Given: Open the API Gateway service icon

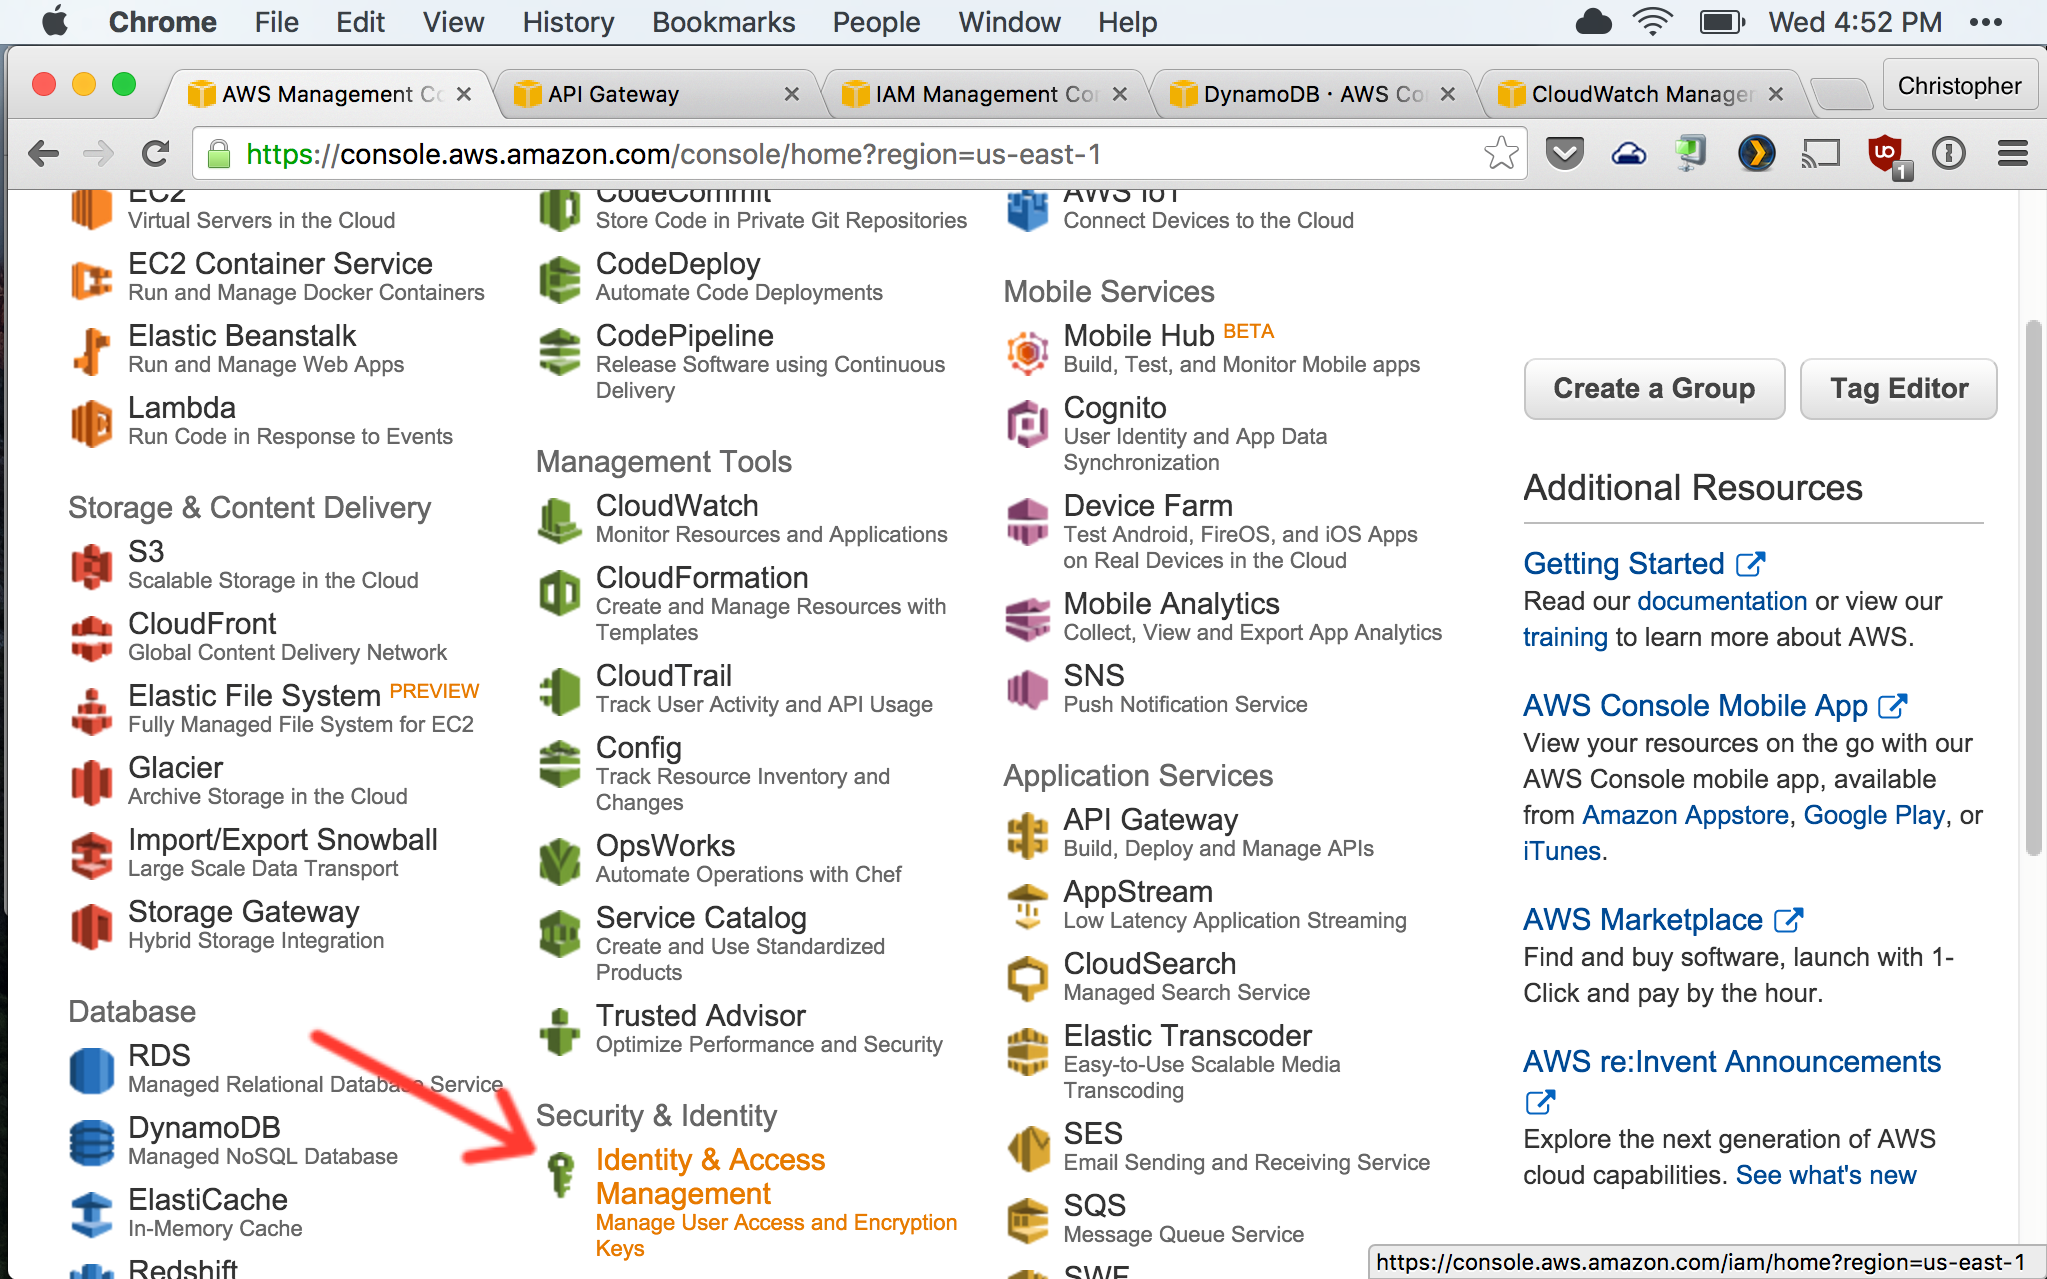Looking at the screenshot, I should tap(1027, 835).
